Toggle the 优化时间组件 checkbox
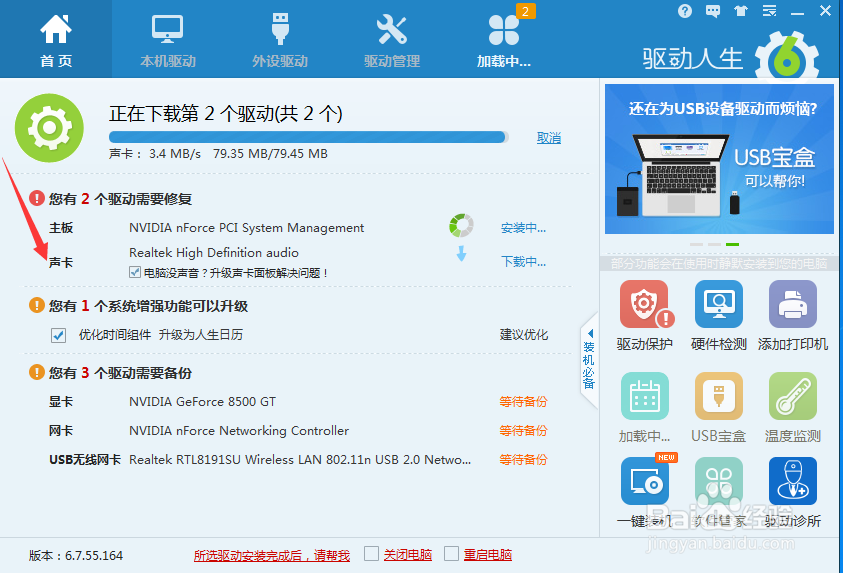The image size is (843, 573). [x=58, y=335]
